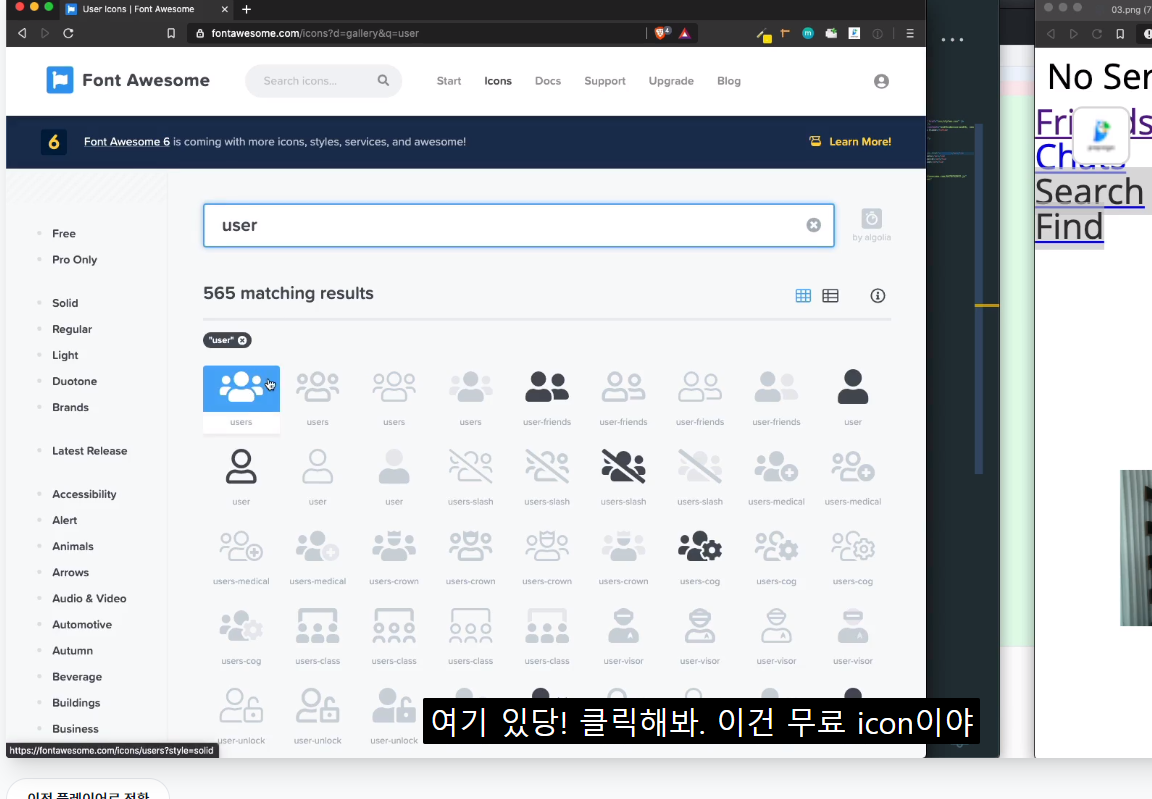
Task: Open the info circle beside view toggles
Action: point(877,296)
